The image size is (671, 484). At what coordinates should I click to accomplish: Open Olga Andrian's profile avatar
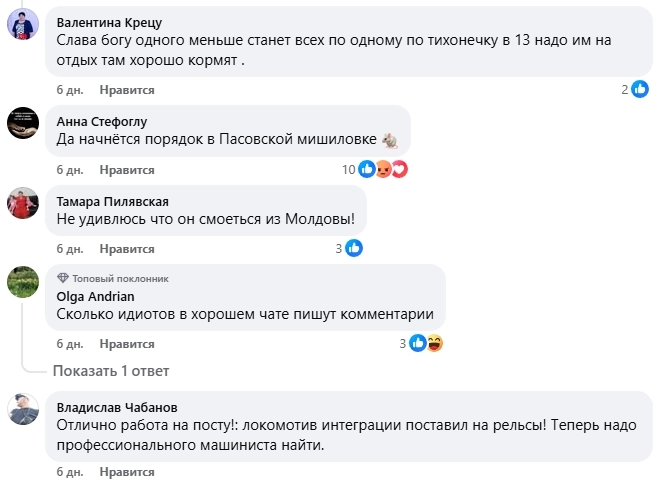coord(23,282)
